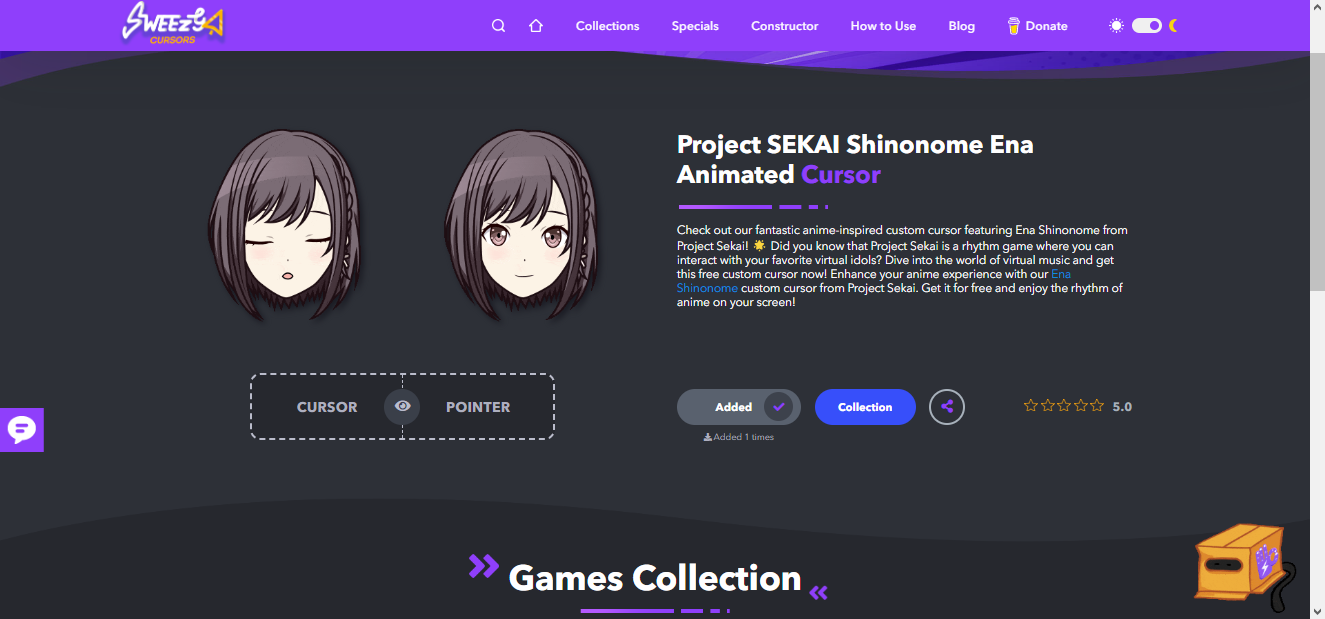The image size is (1325, 619).
Task: Click the Ena pointer preview image
Action: click(x=518, y=226)
